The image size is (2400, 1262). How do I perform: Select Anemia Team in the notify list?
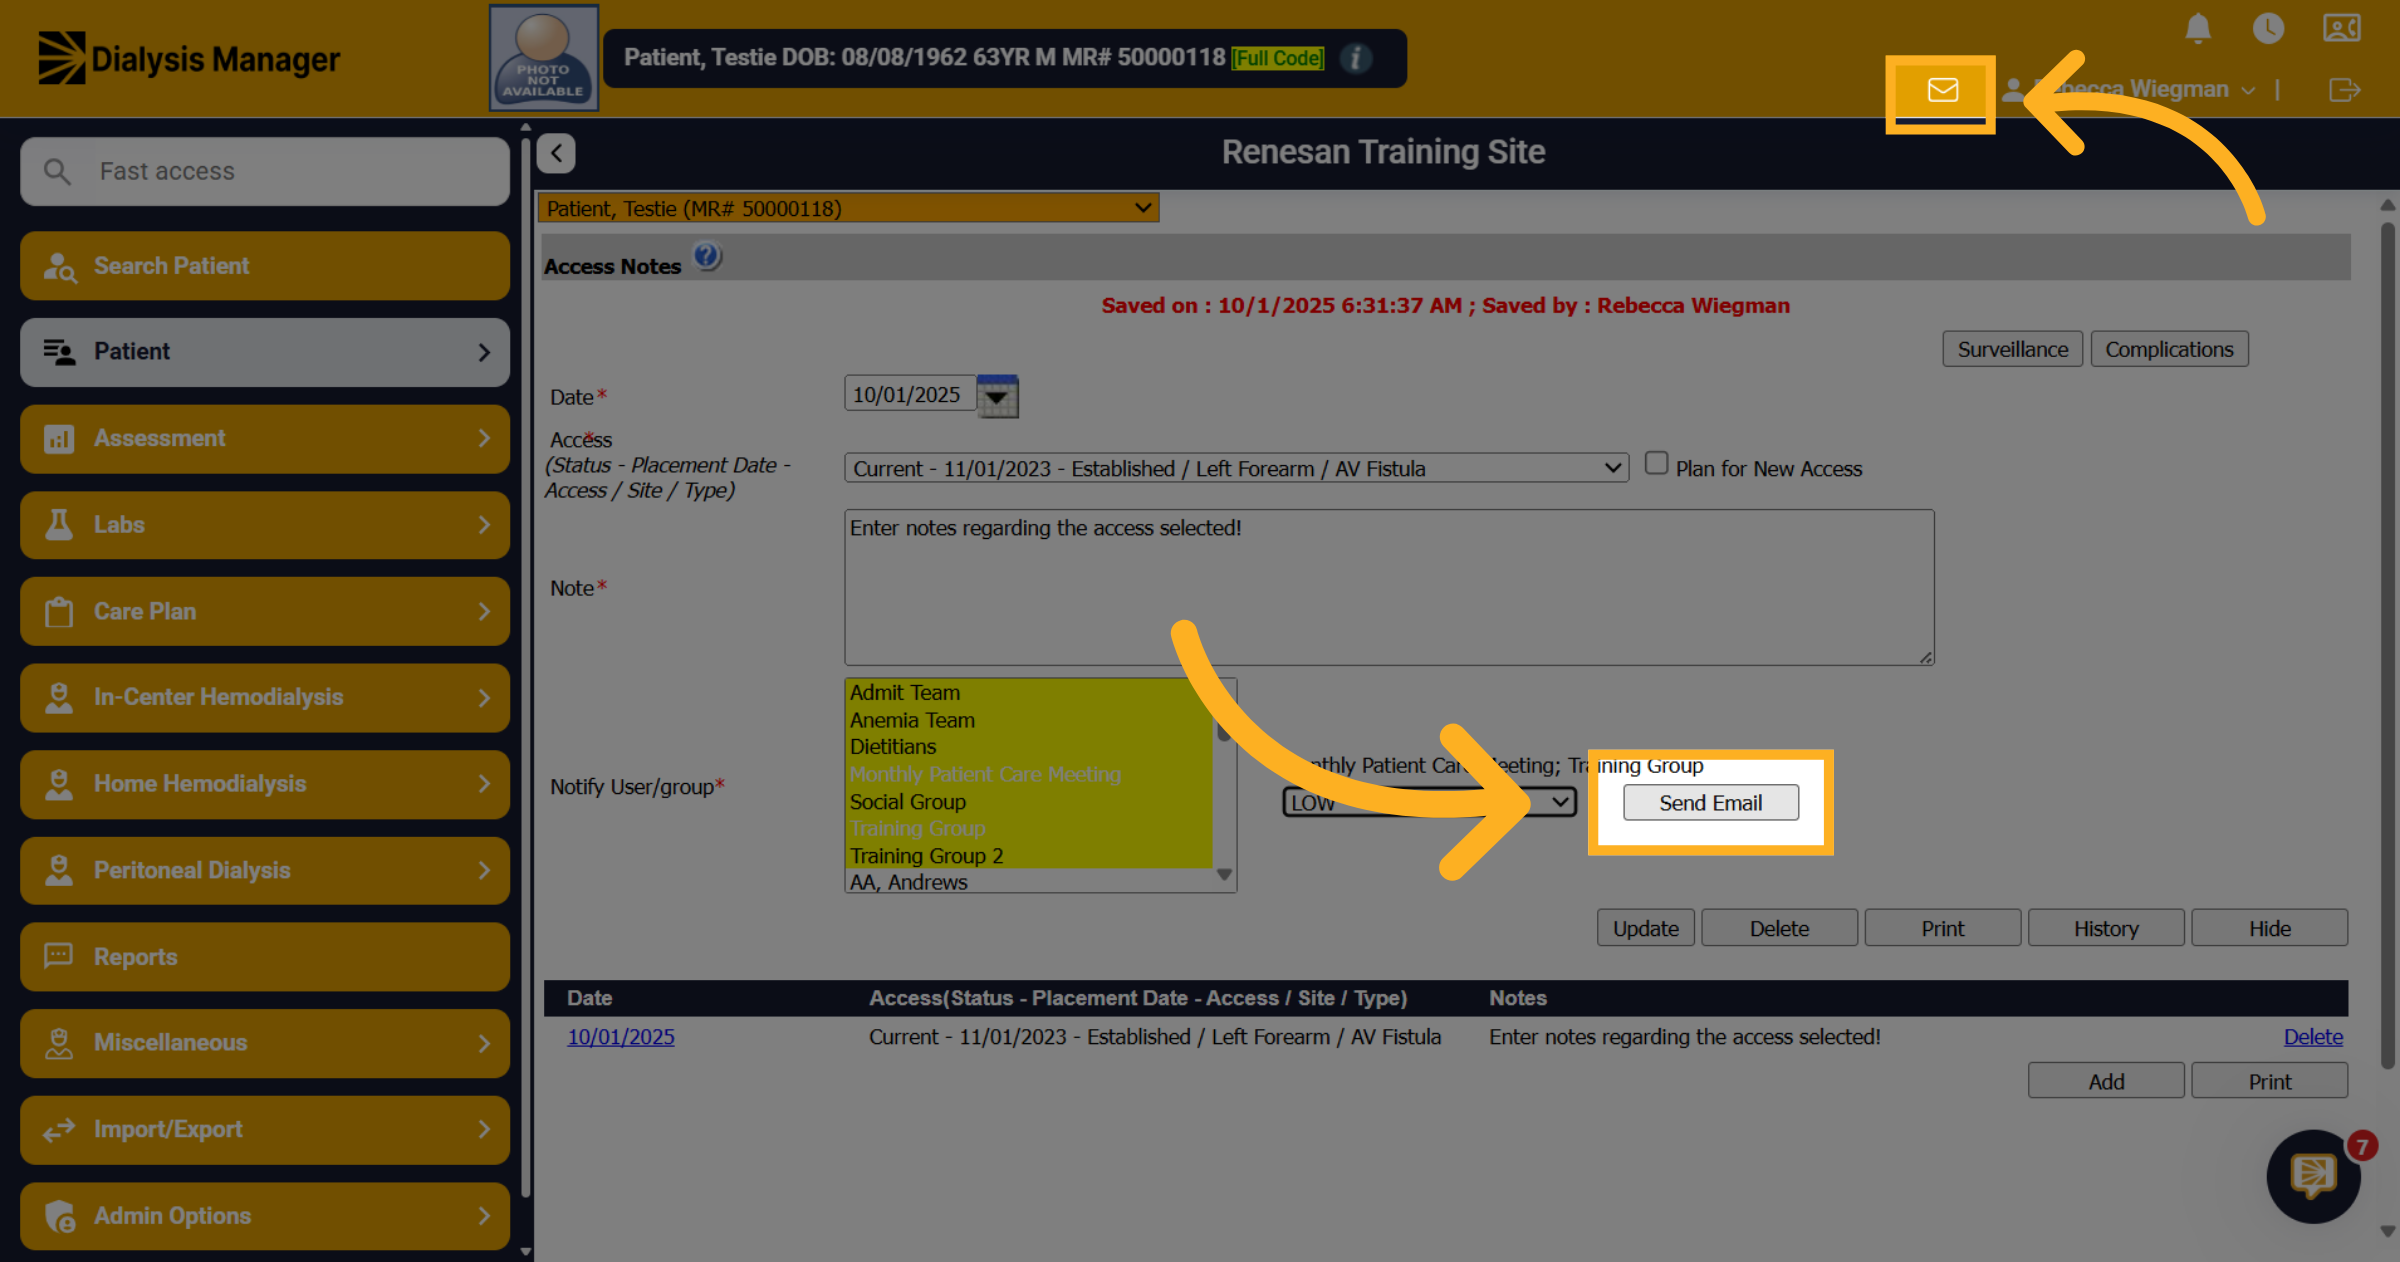pos(1029,720)
